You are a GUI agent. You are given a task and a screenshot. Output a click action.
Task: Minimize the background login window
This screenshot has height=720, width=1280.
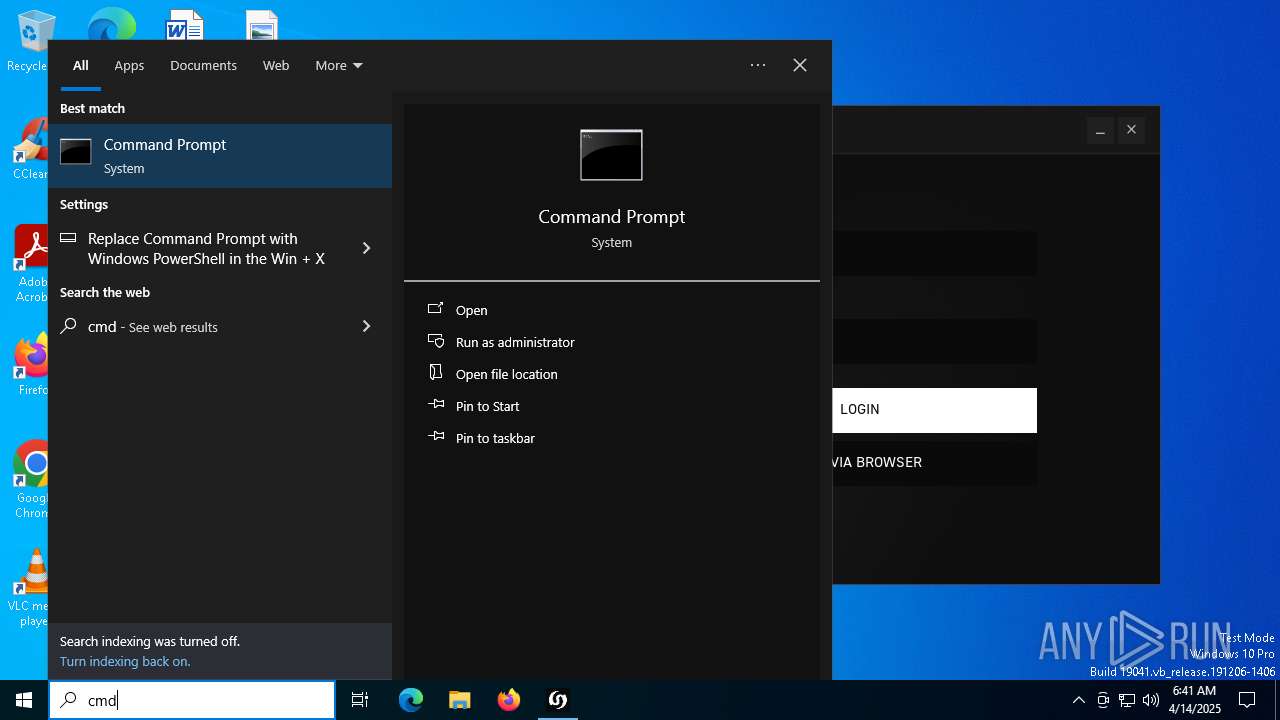[1100, 130]
